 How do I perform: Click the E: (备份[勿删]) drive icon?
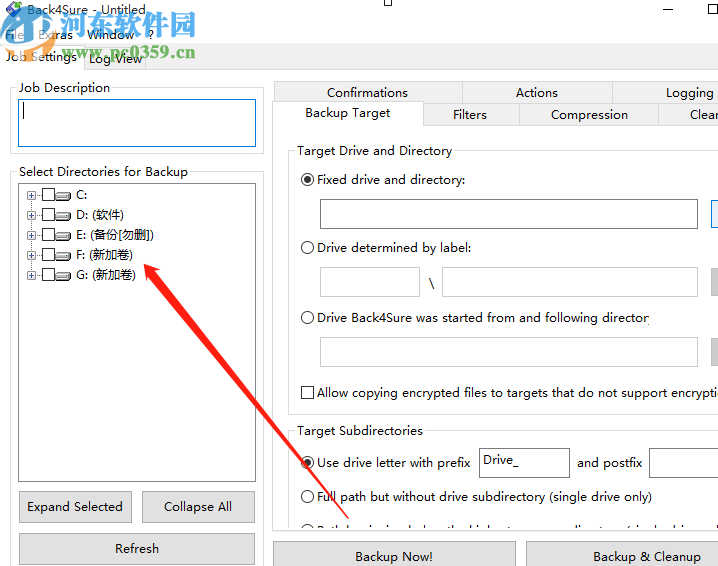(x=64, y=235)
